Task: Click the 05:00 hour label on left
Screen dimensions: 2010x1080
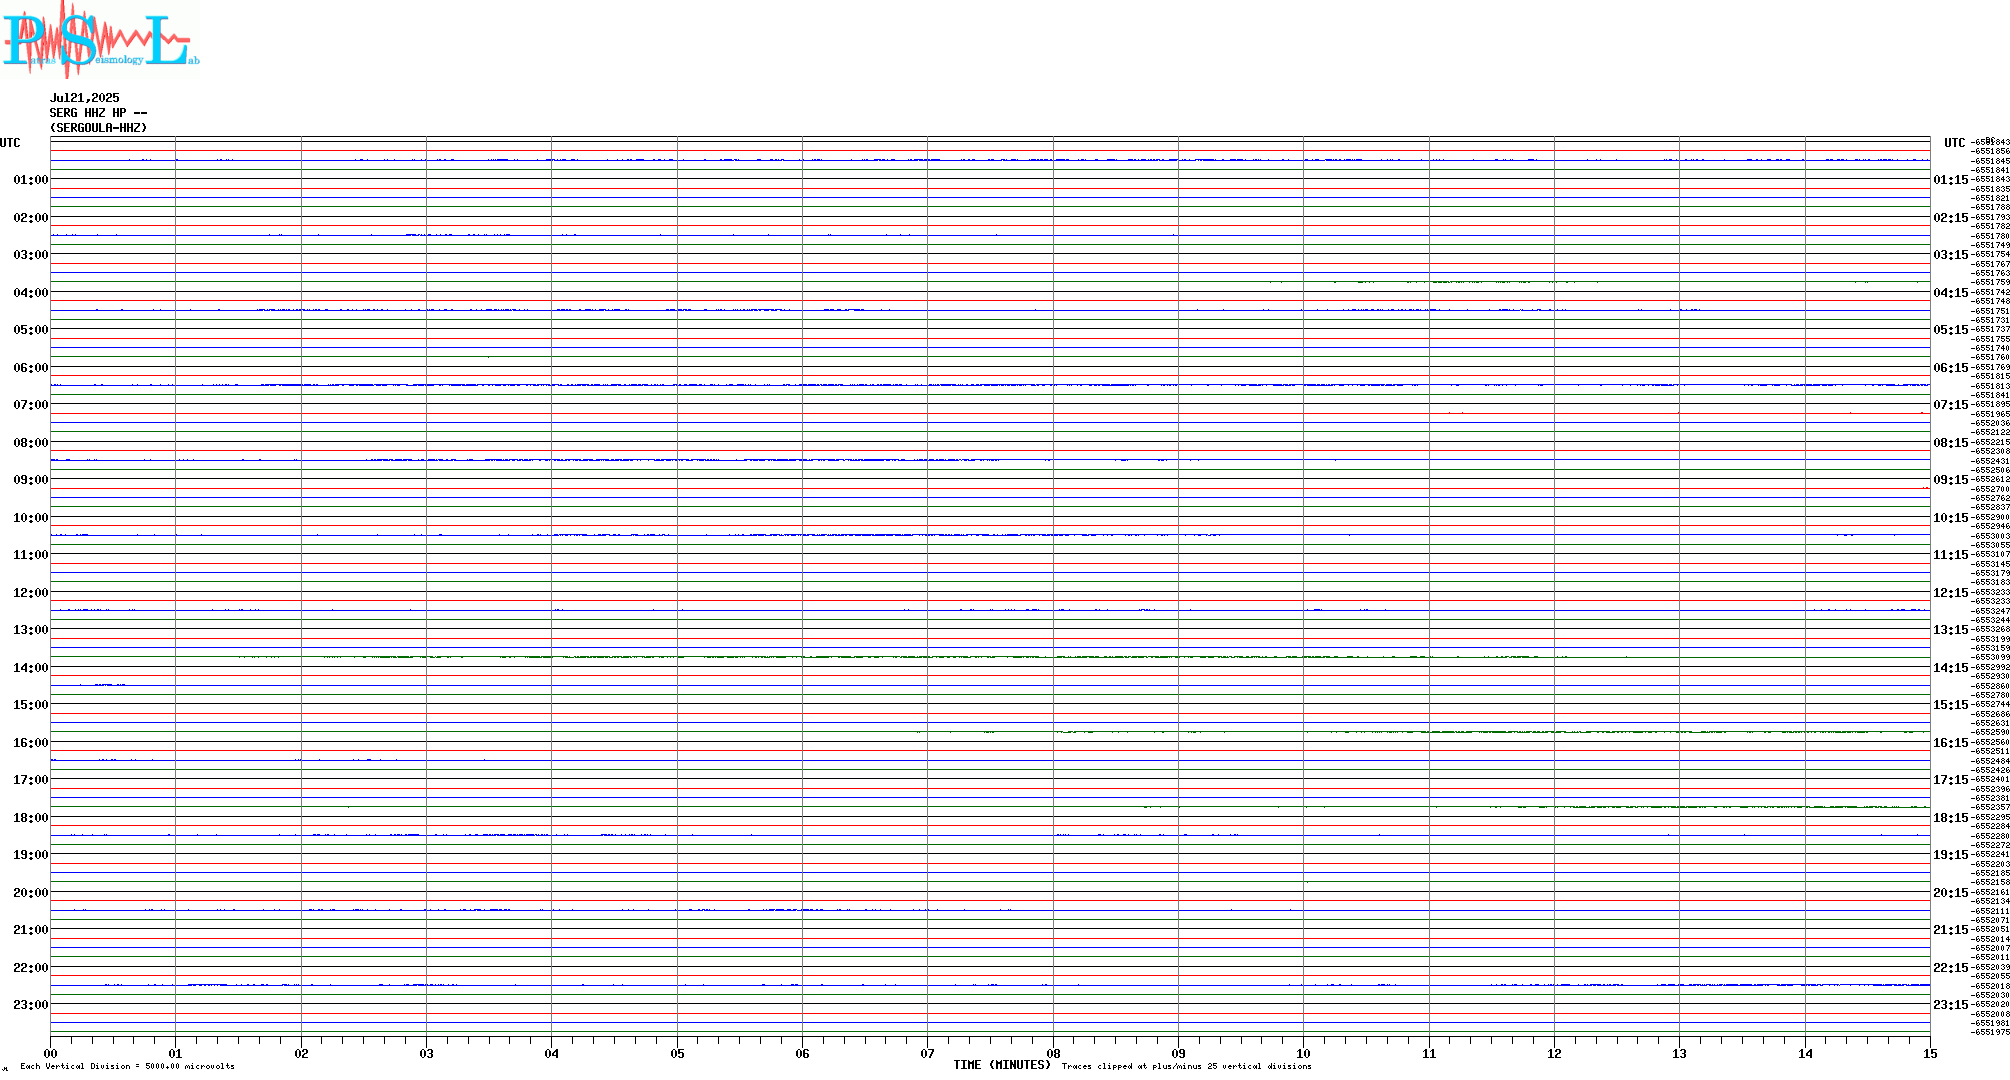Action: pos(31,330)
